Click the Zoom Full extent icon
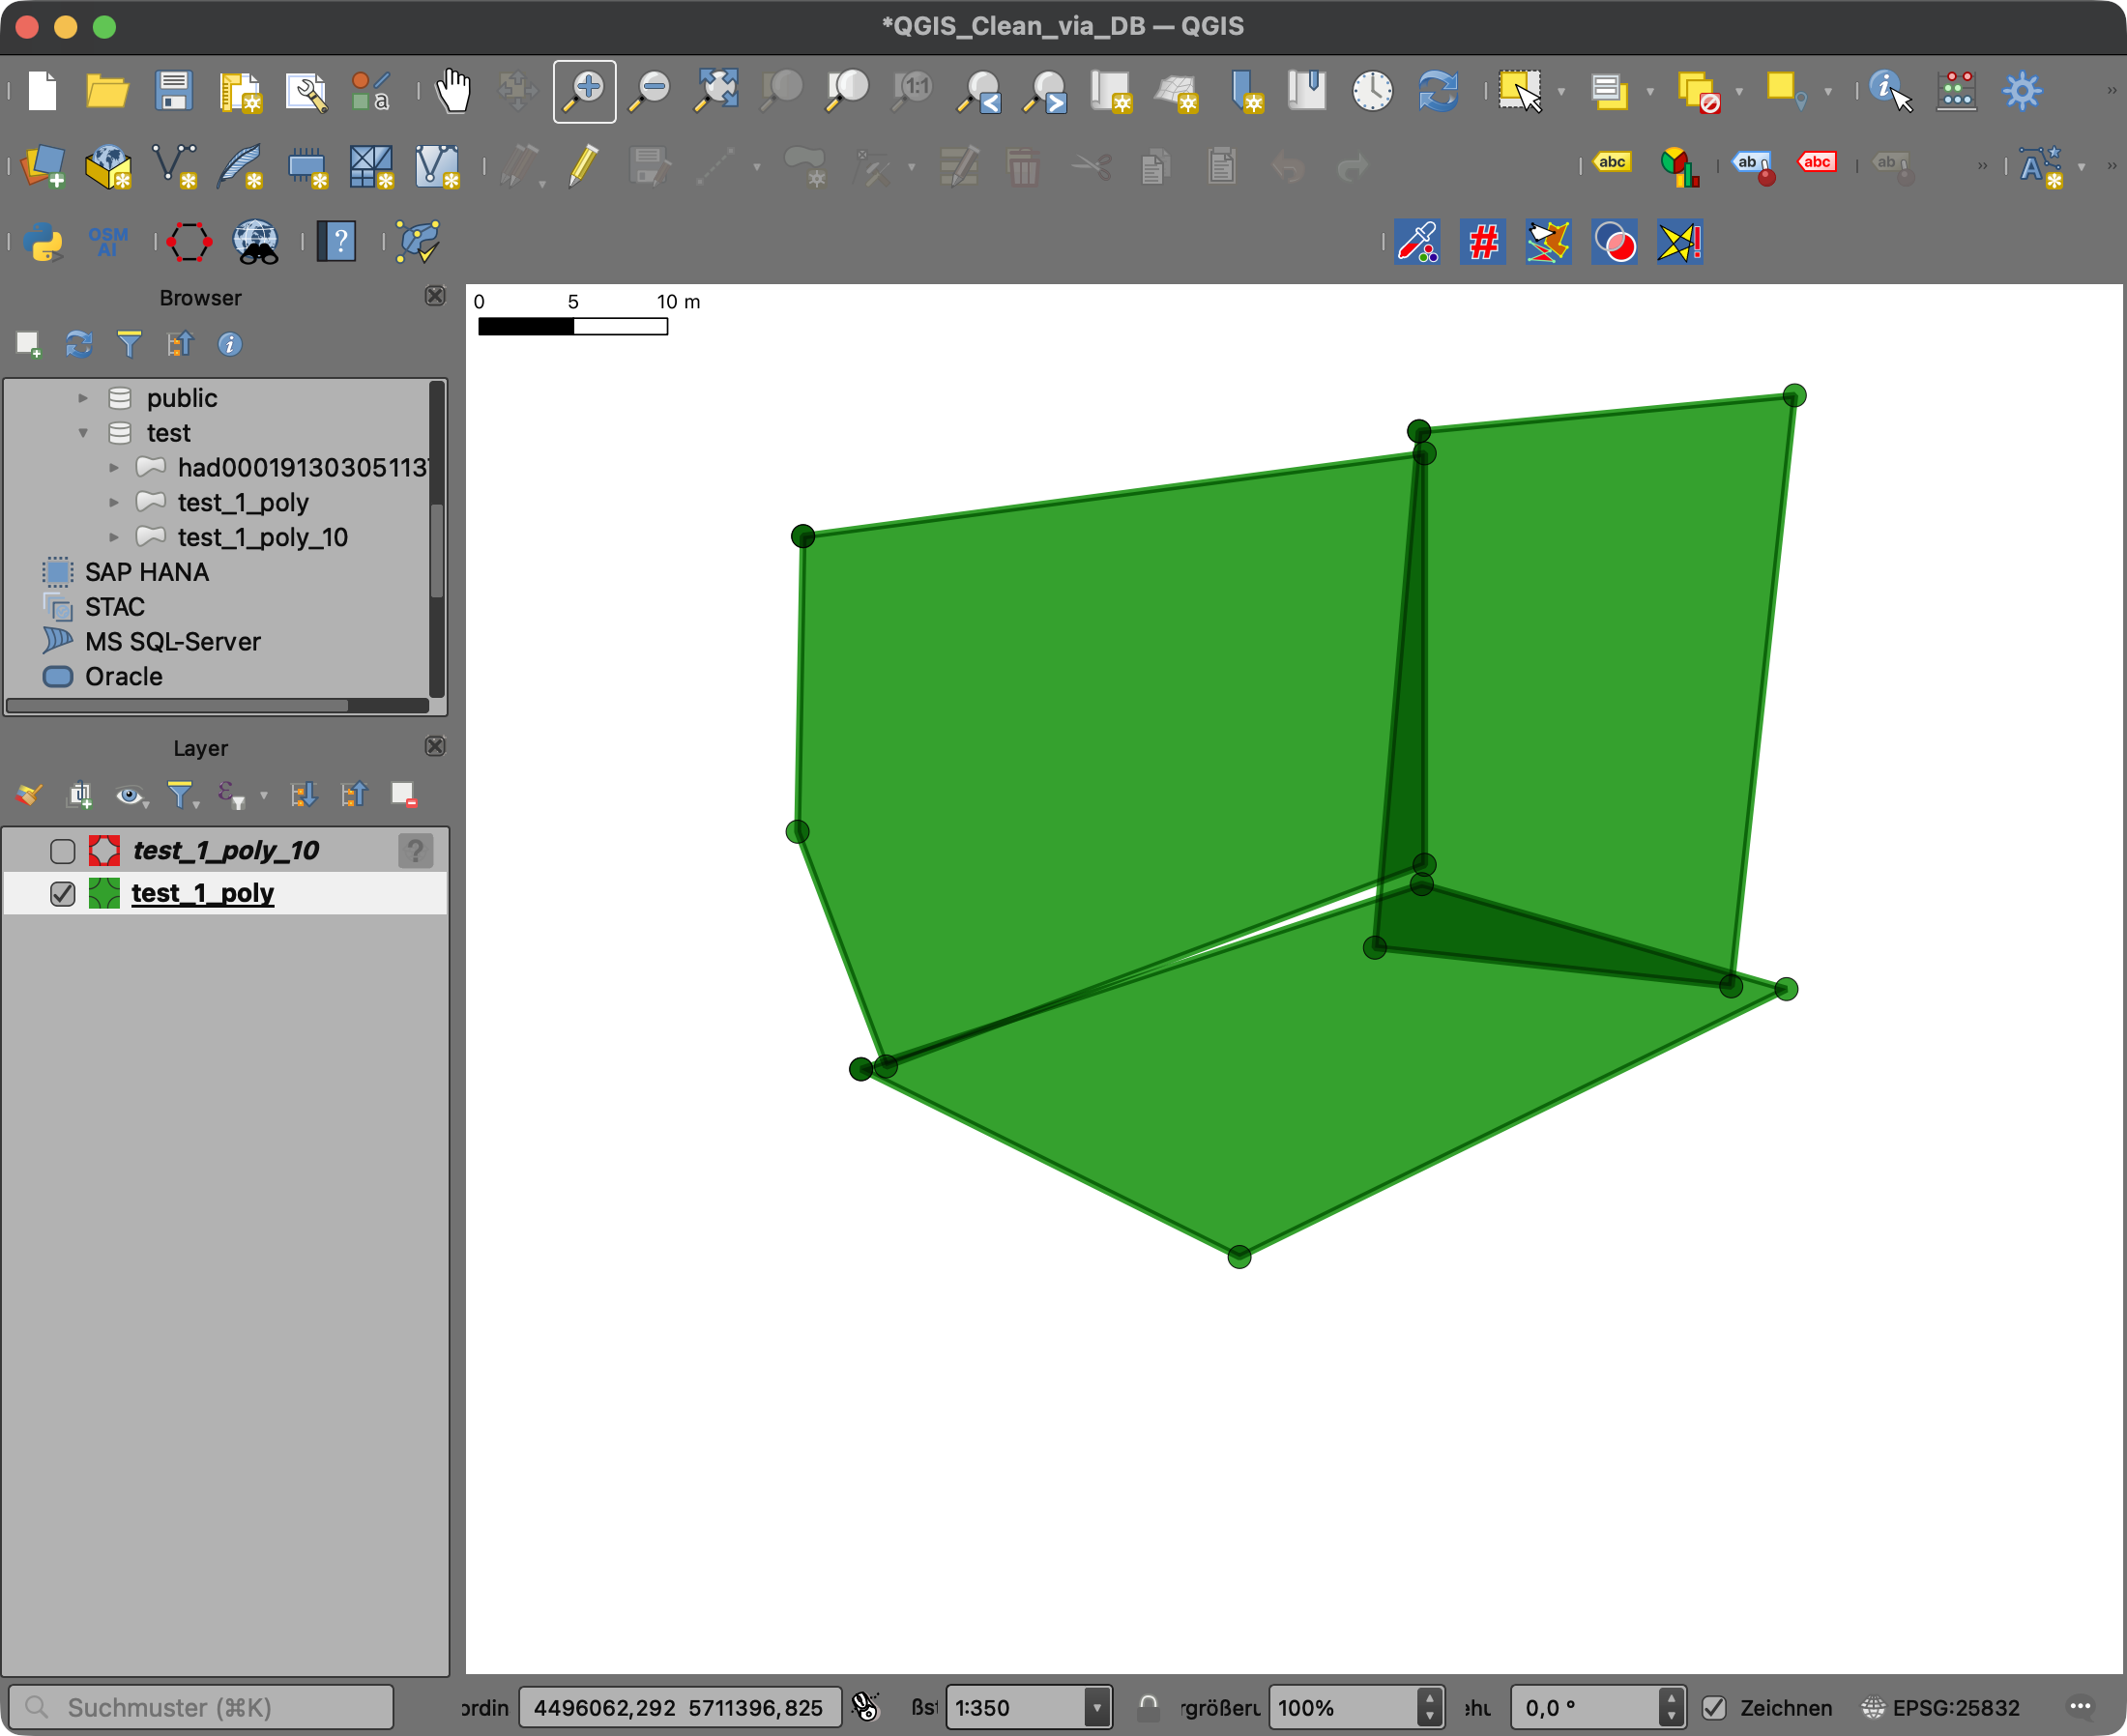Image resolution: width=2127 pixels, height=1736 pixels. click(x=716, y=91)
